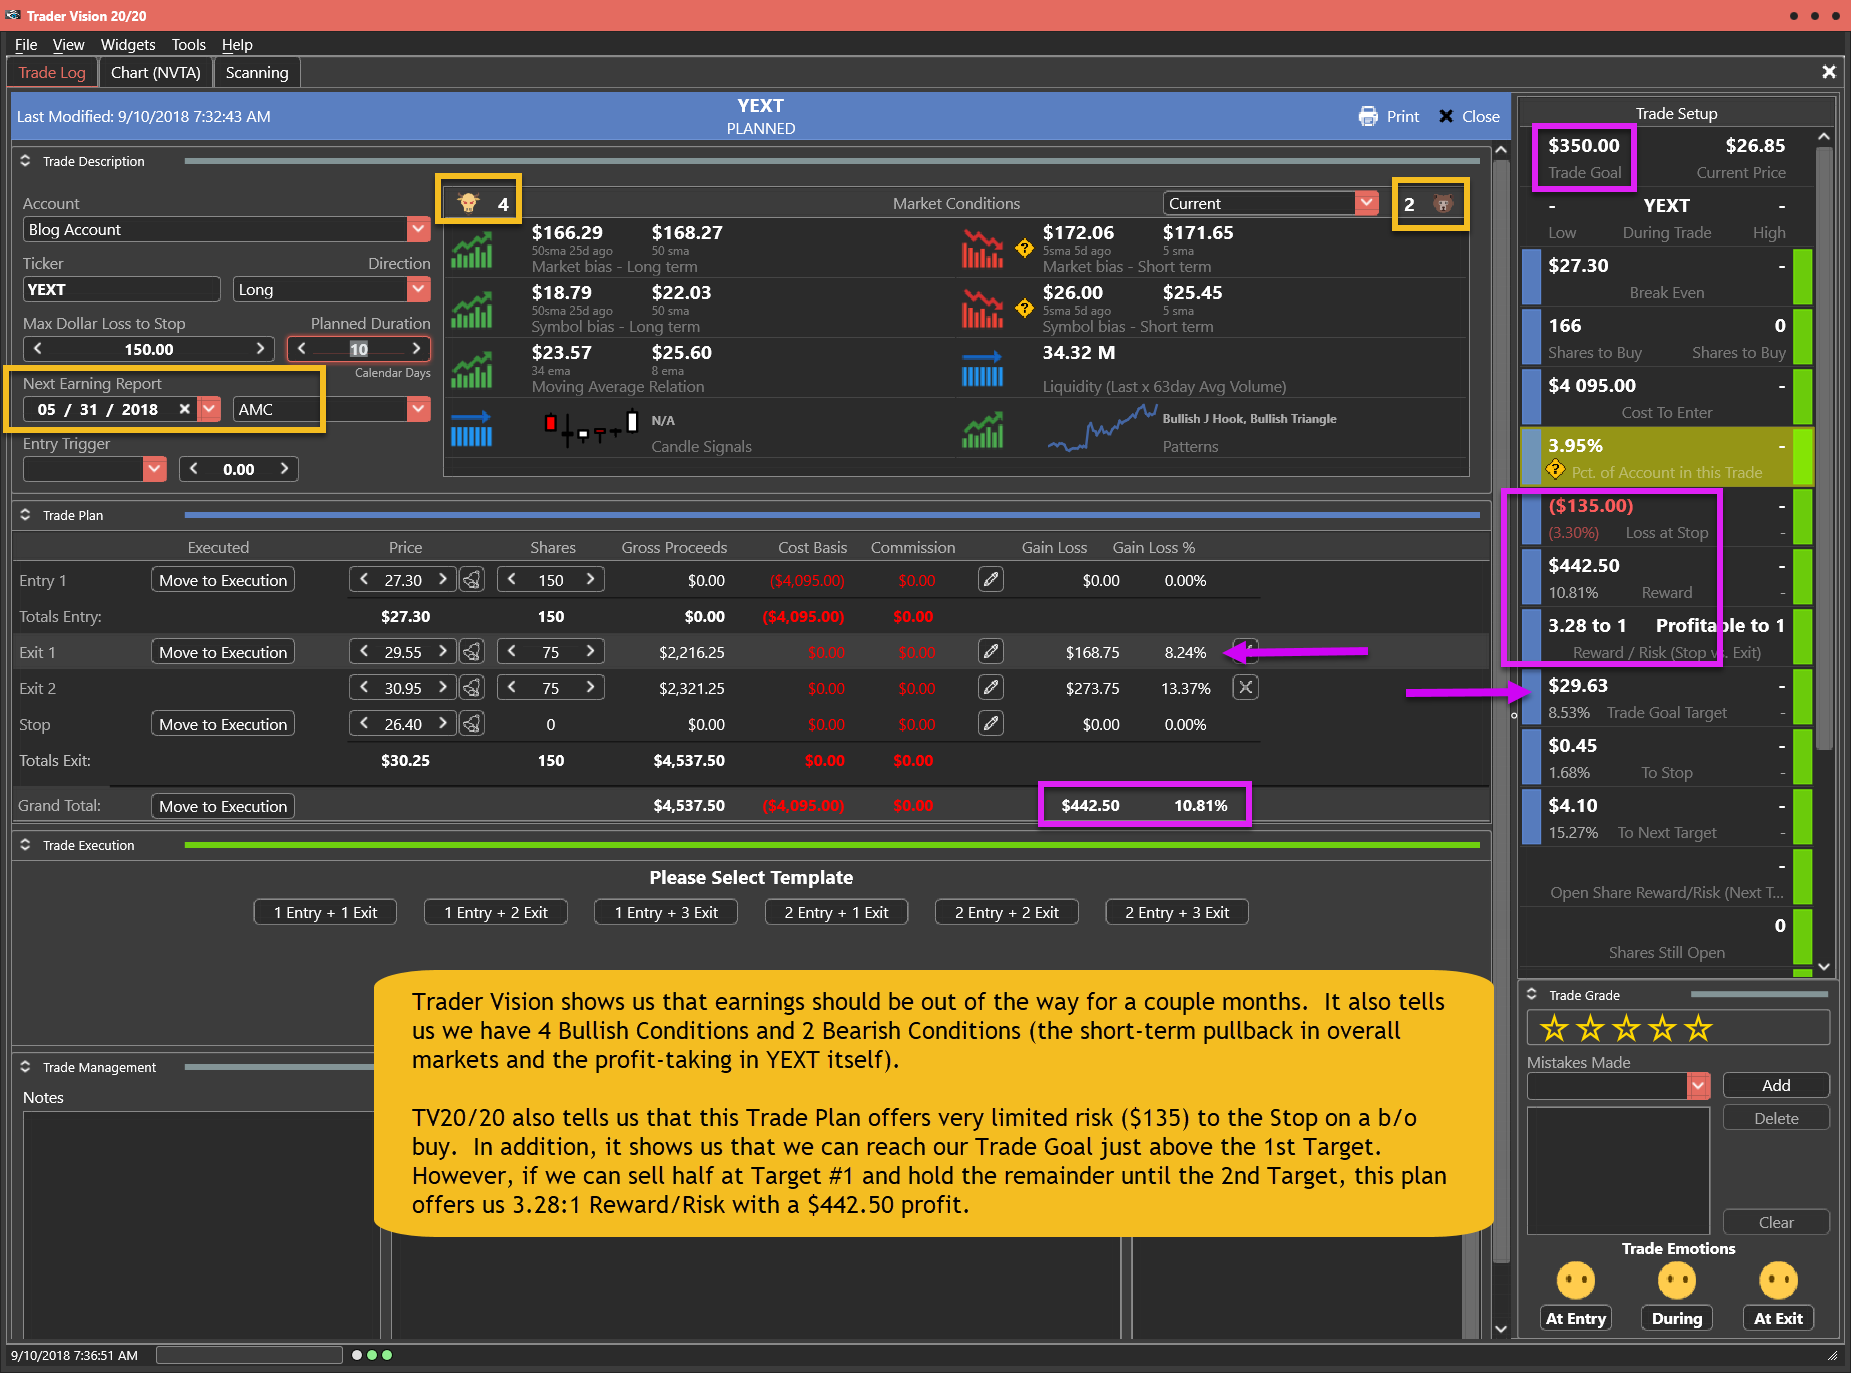Viewport: 1851px width, 1373px height.
Task: Collapse the Trade Description section
Action: click(x=25, y=161)
